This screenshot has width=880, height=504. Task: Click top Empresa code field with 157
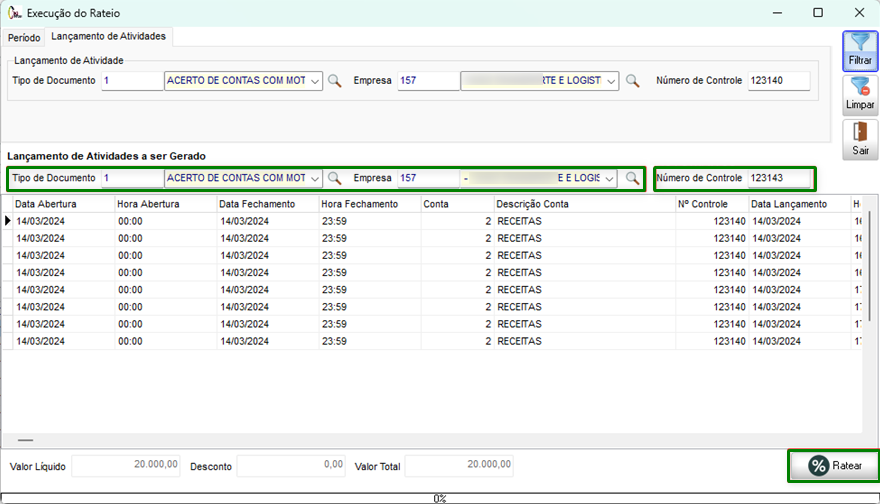point(428,81)
